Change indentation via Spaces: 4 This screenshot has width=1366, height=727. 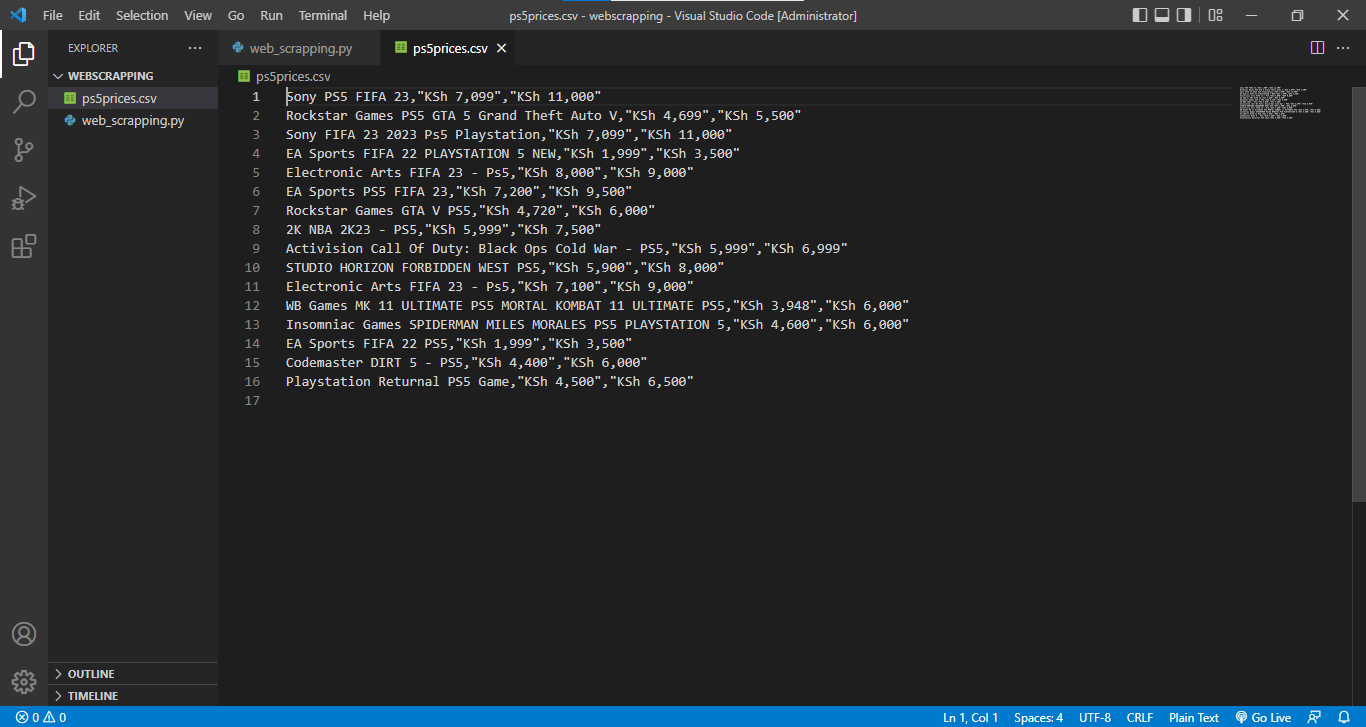pos(1038,717)
